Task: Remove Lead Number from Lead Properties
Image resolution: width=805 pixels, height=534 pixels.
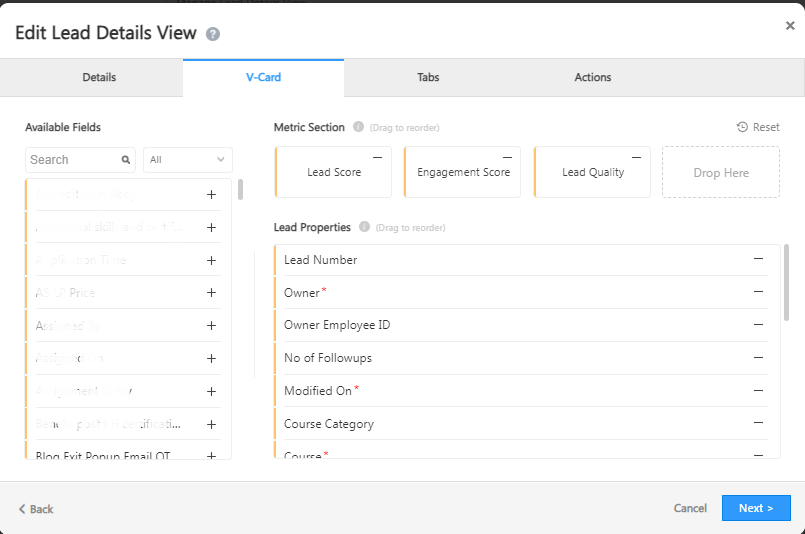Action: point(759,259)
